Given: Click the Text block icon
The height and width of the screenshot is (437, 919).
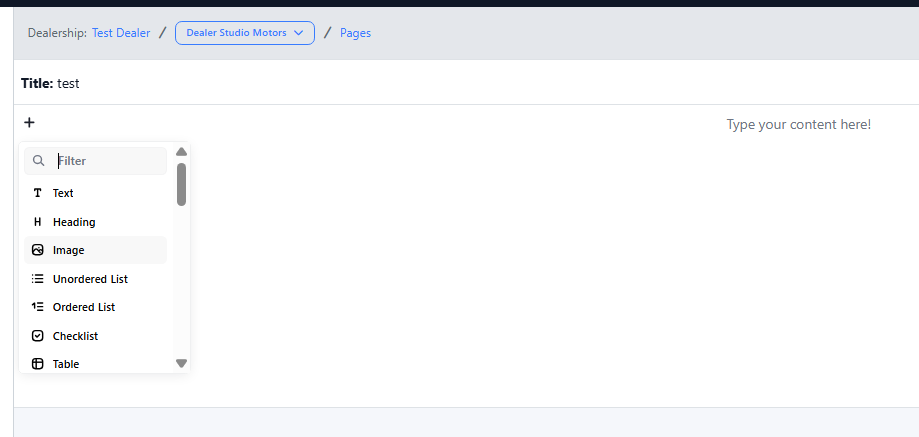Looking at the screenshot, I should (38, 193).
